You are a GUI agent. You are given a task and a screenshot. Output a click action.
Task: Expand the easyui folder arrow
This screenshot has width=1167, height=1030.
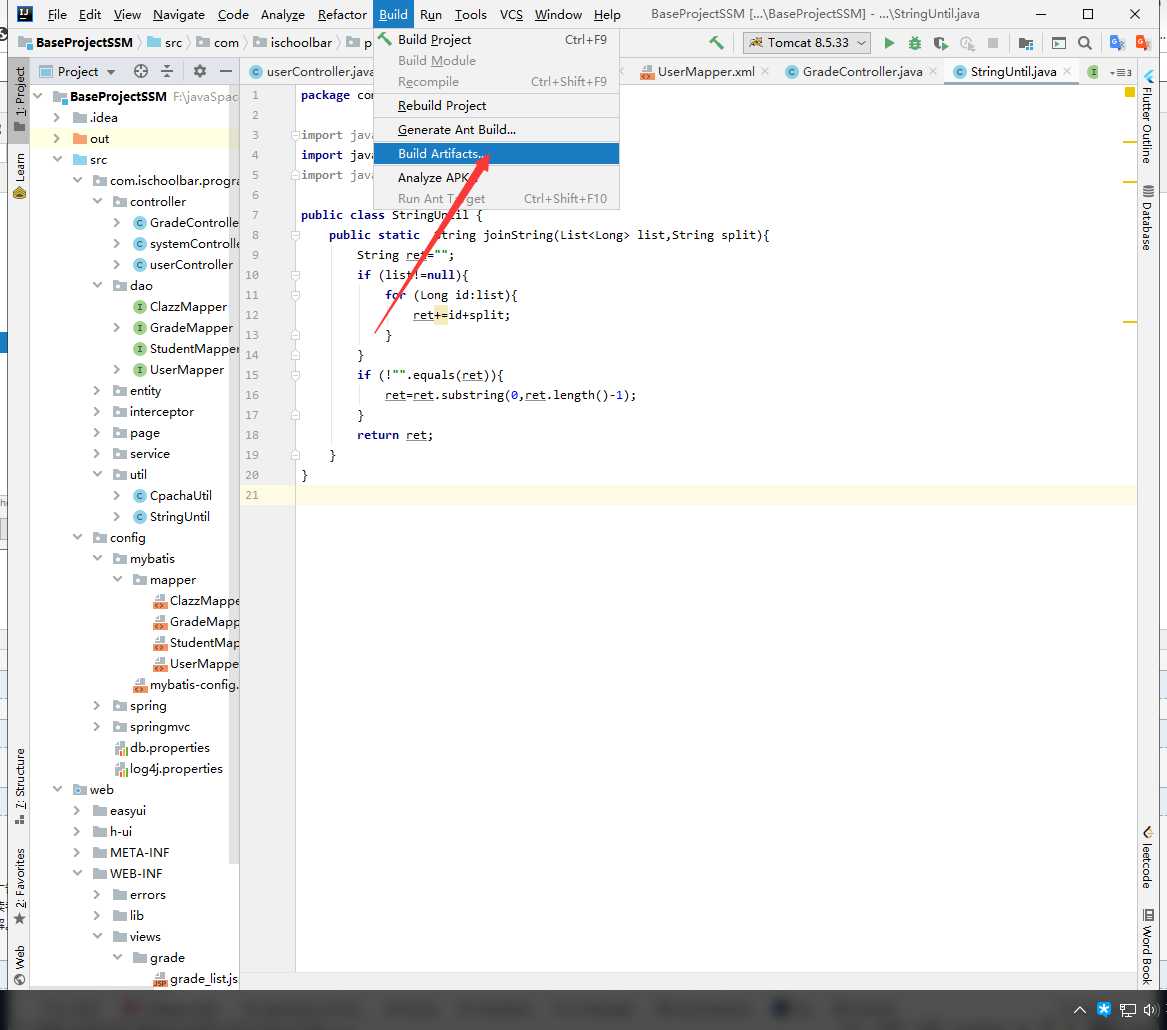[77, 810]
